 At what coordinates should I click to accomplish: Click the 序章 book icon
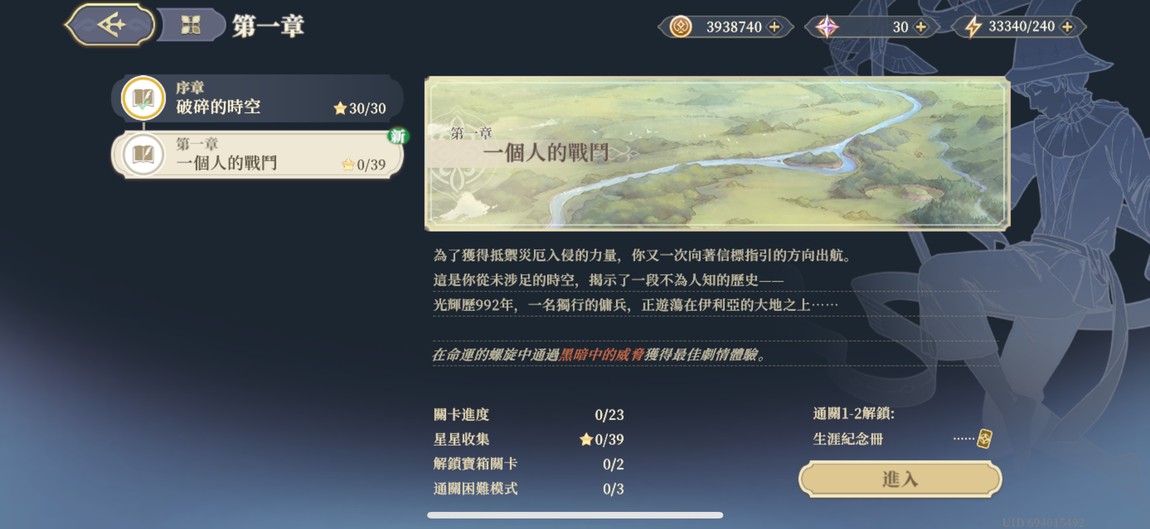143,98
